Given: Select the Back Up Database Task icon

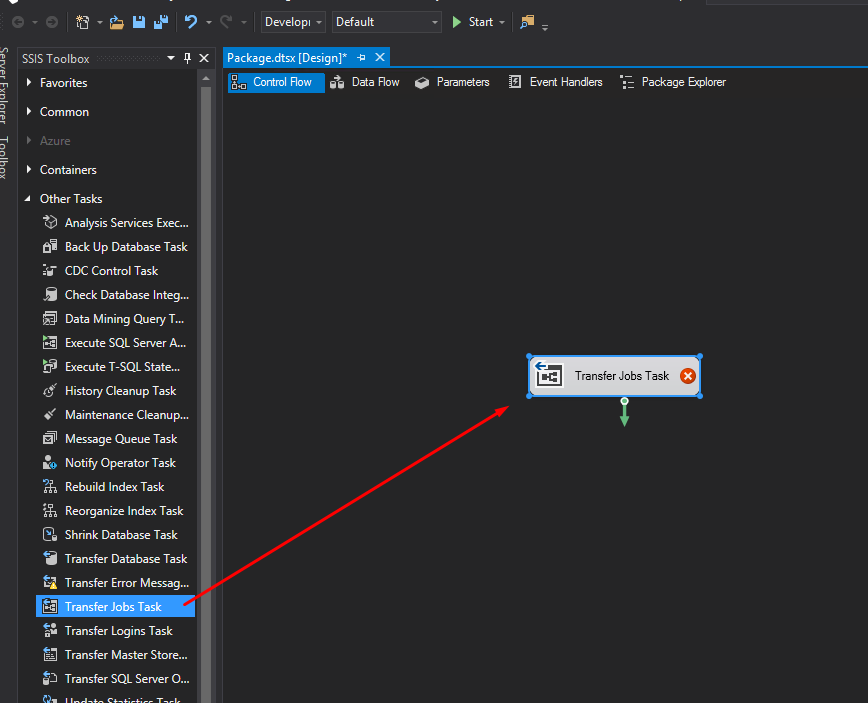Looking at the screenshot, I should point(50,247).
